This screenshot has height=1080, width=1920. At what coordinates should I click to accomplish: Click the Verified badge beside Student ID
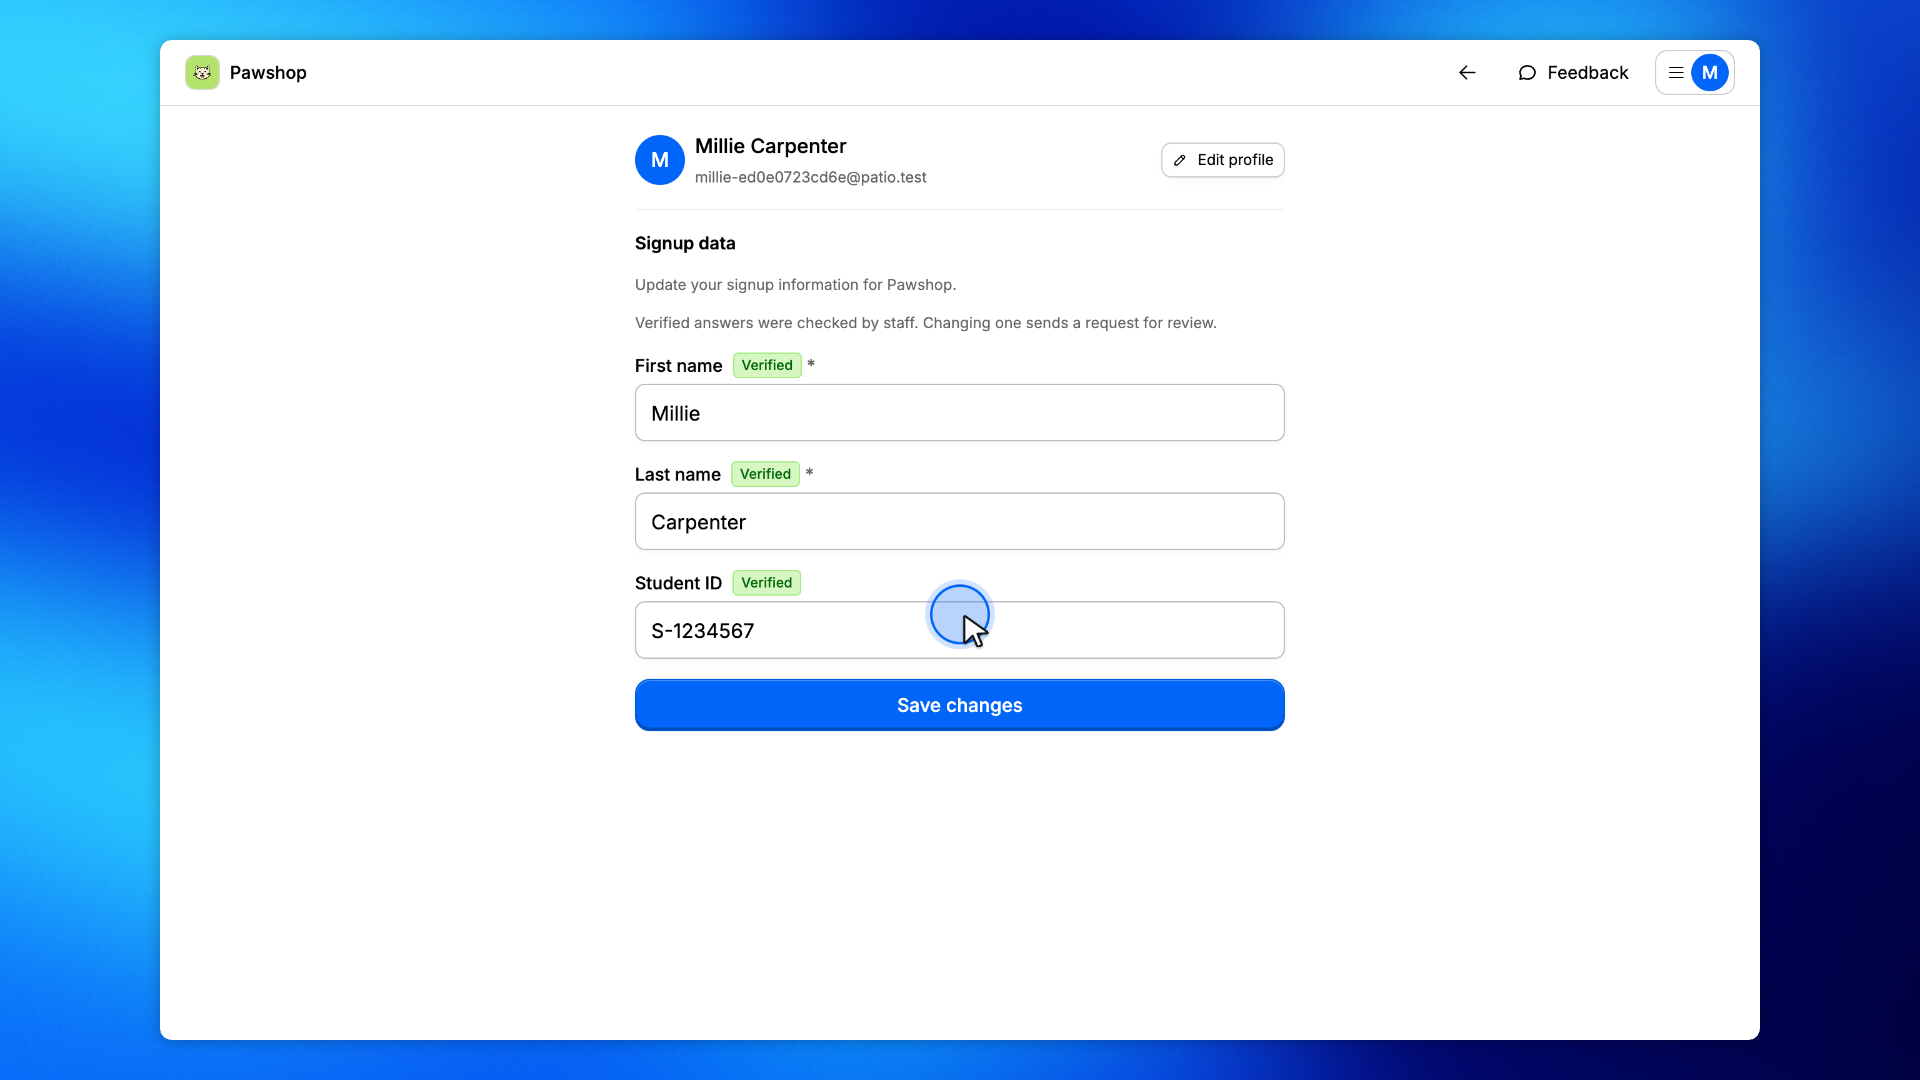[767, 584]
